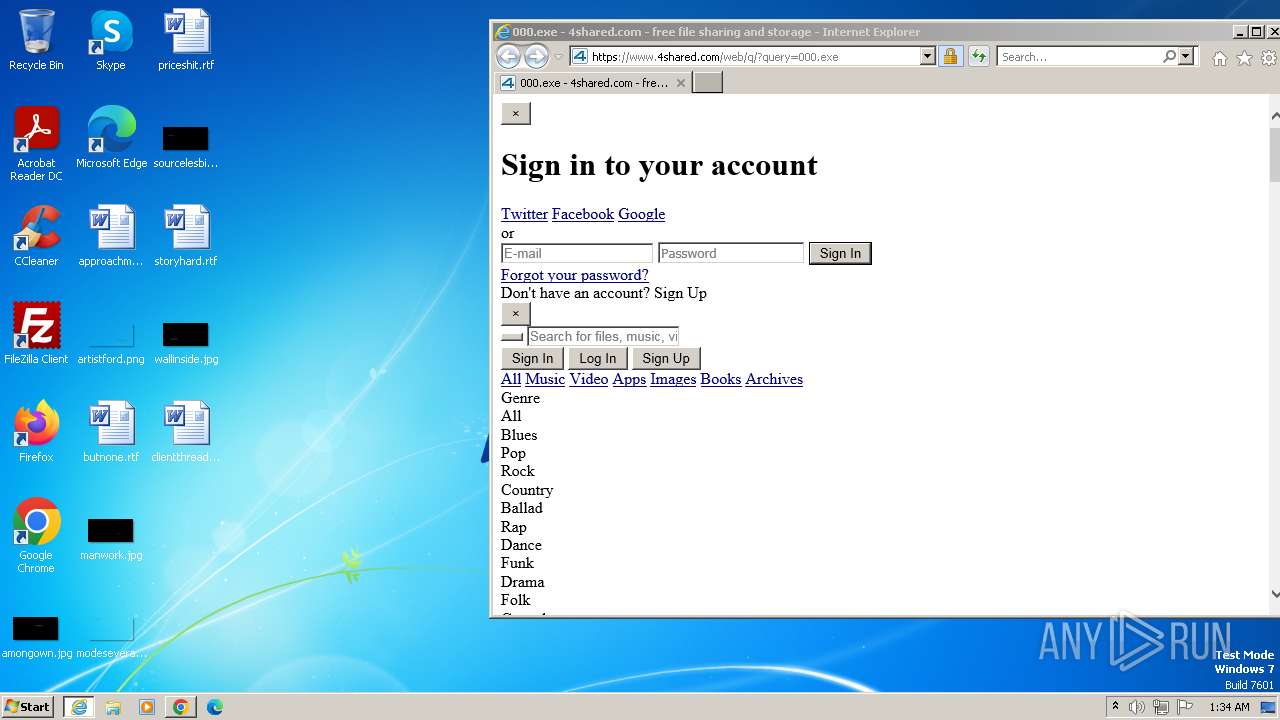Open the Microsoft Edge desktop shortcut
Image resolution: width=1280 pixels, height=720 pixels.
111,138
